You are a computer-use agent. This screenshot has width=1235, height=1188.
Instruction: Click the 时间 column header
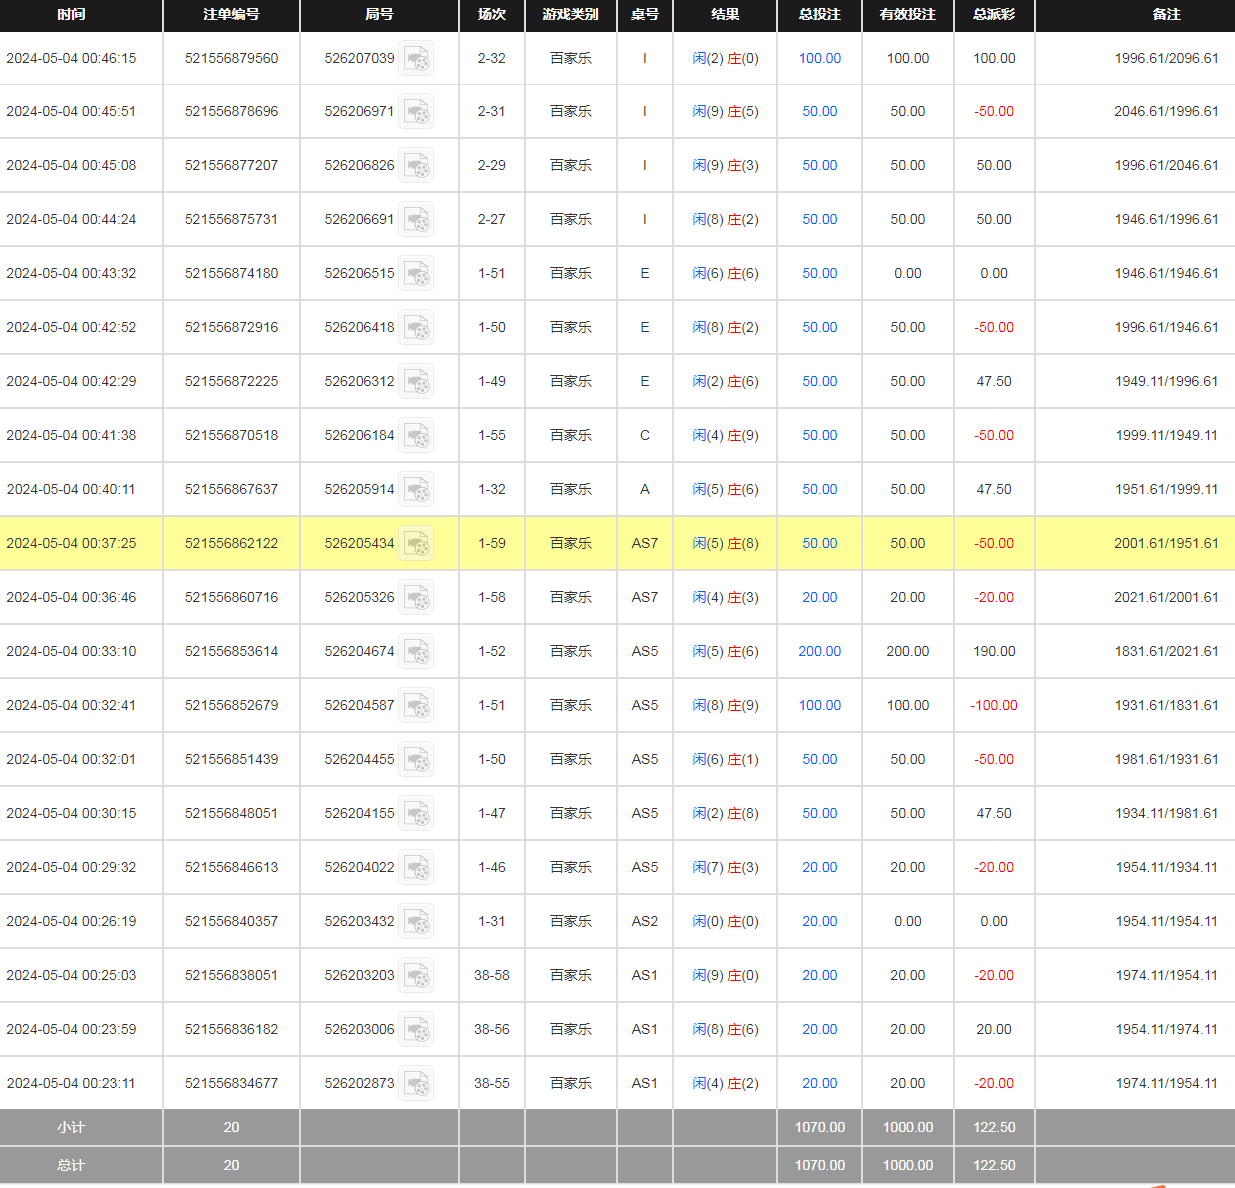[x=71, y=14]
